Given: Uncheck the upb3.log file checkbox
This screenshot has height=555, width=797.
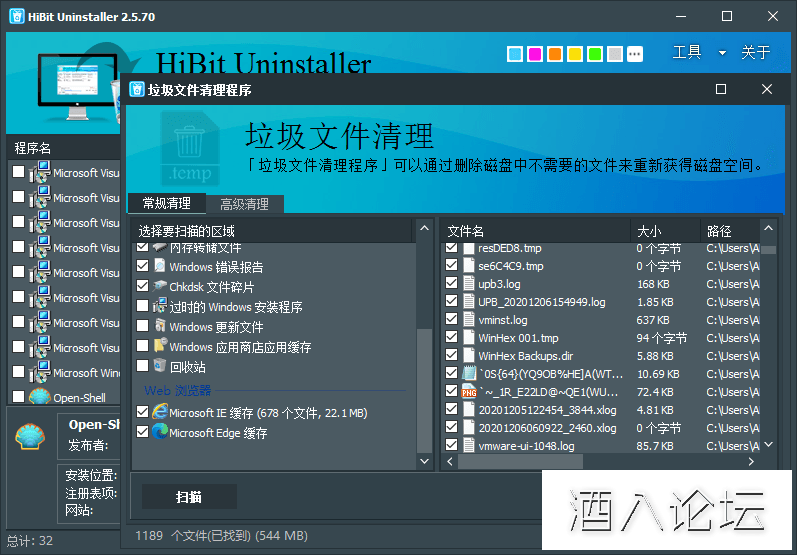Looking at the screenshot, I should [x=451, y=284].
